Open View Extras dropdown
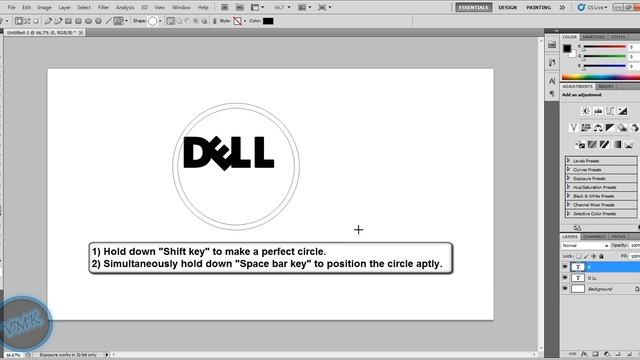 click(257, 7)
